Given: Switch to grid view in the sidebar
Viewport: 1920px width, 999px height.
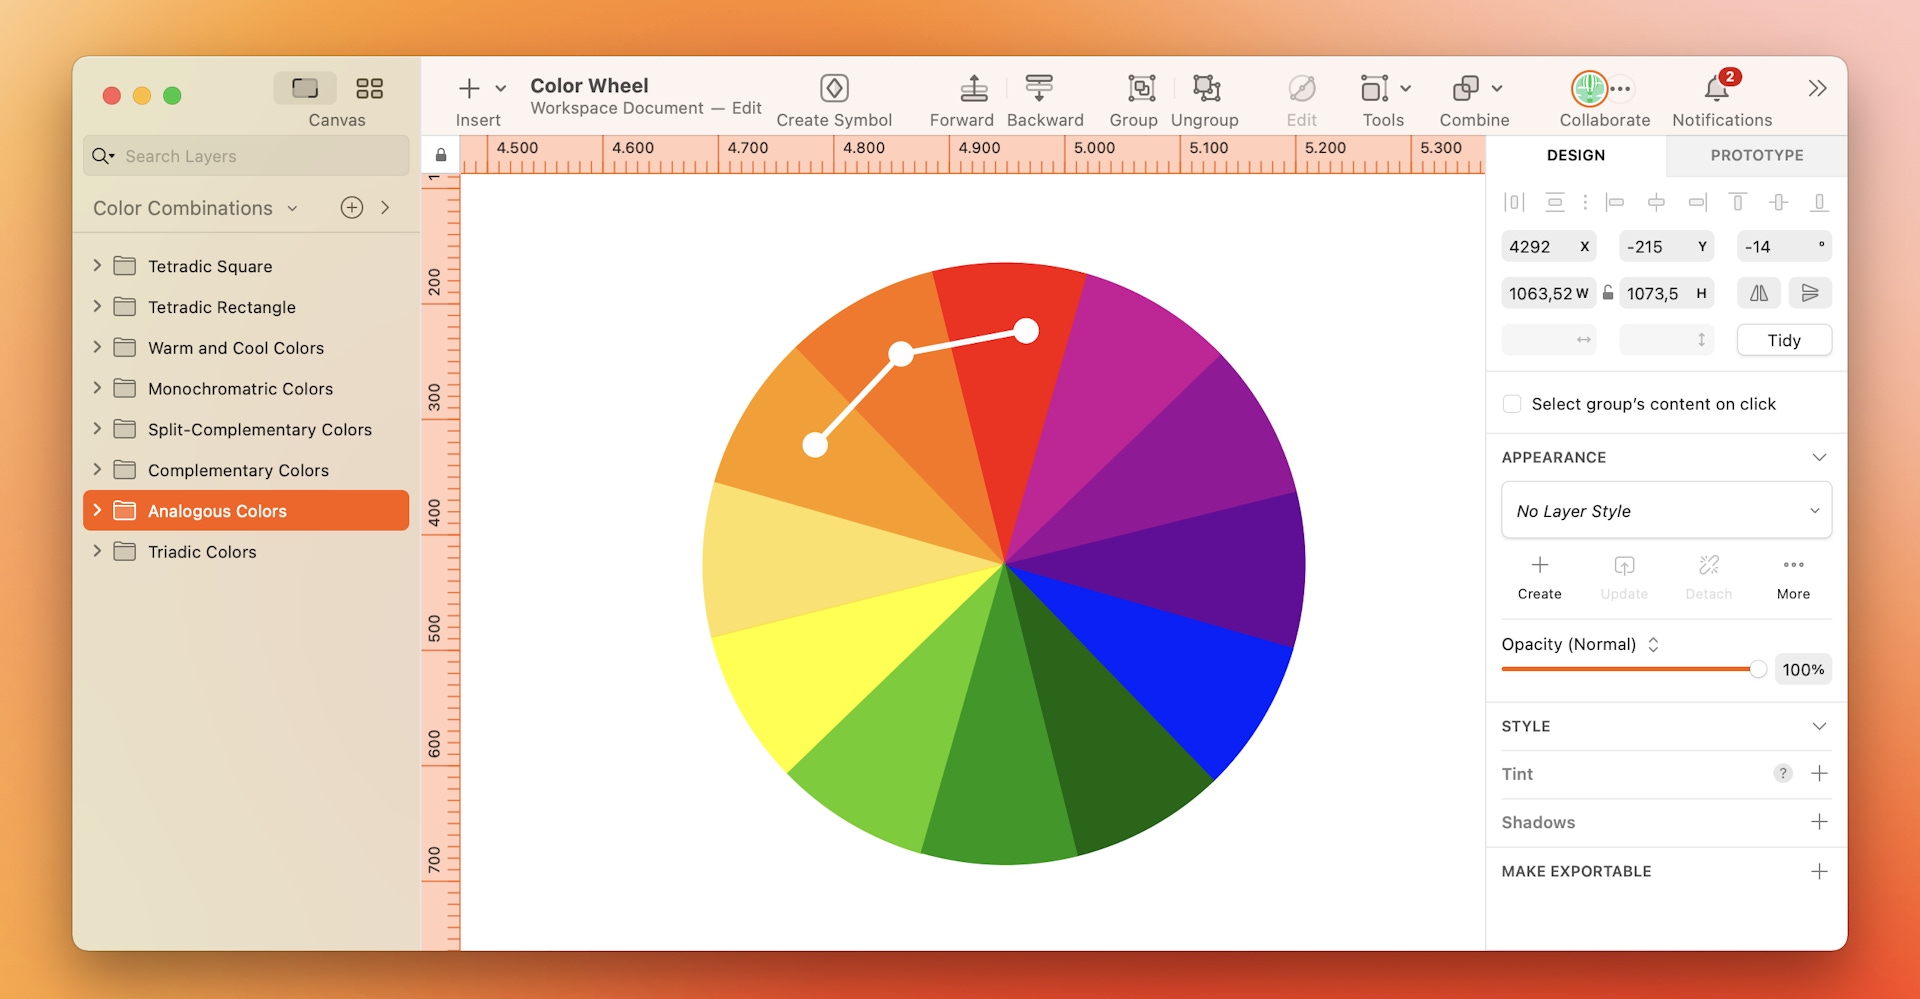Looking at the screenshot, I should pos(370,88).
